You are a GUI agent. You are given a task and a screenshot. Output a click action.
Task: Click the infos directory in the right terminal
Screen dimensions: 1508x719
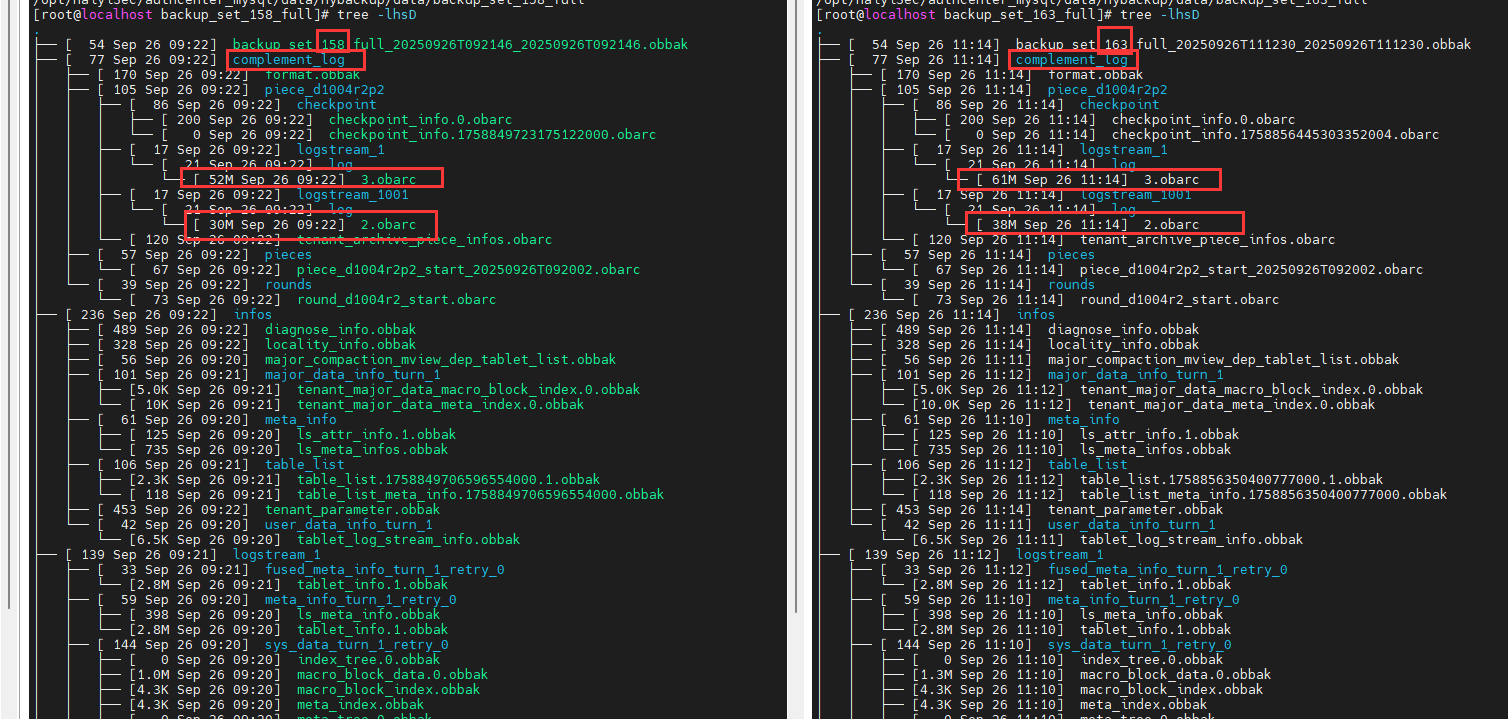[x=1036, y=315]
